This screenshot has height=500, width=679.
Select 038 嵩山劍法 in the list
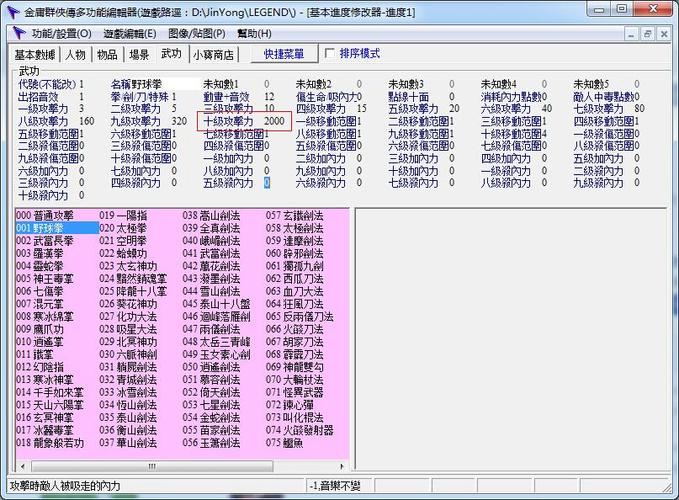pyautogui.click(x=211, y=215)
